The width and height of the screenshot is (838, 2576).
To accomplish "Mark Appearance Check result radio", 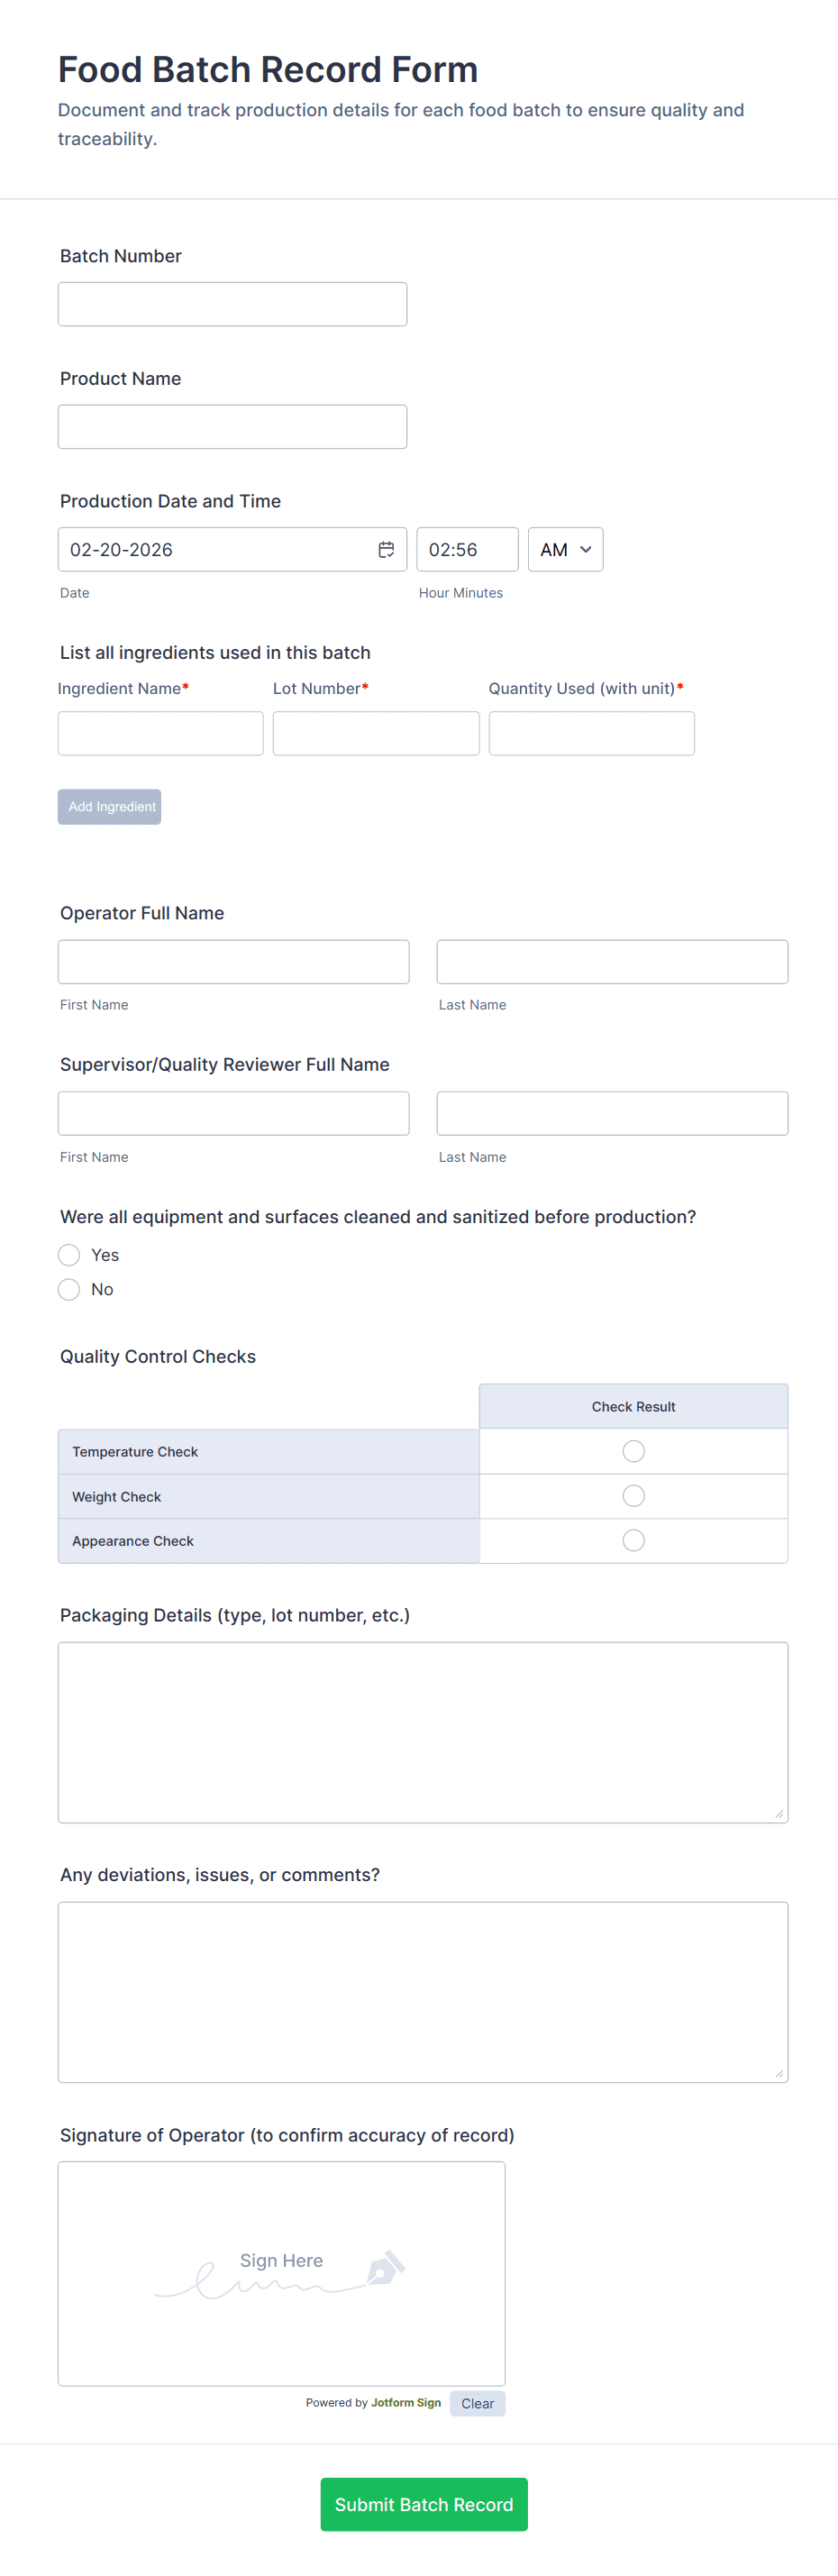I will (633, 1540).
